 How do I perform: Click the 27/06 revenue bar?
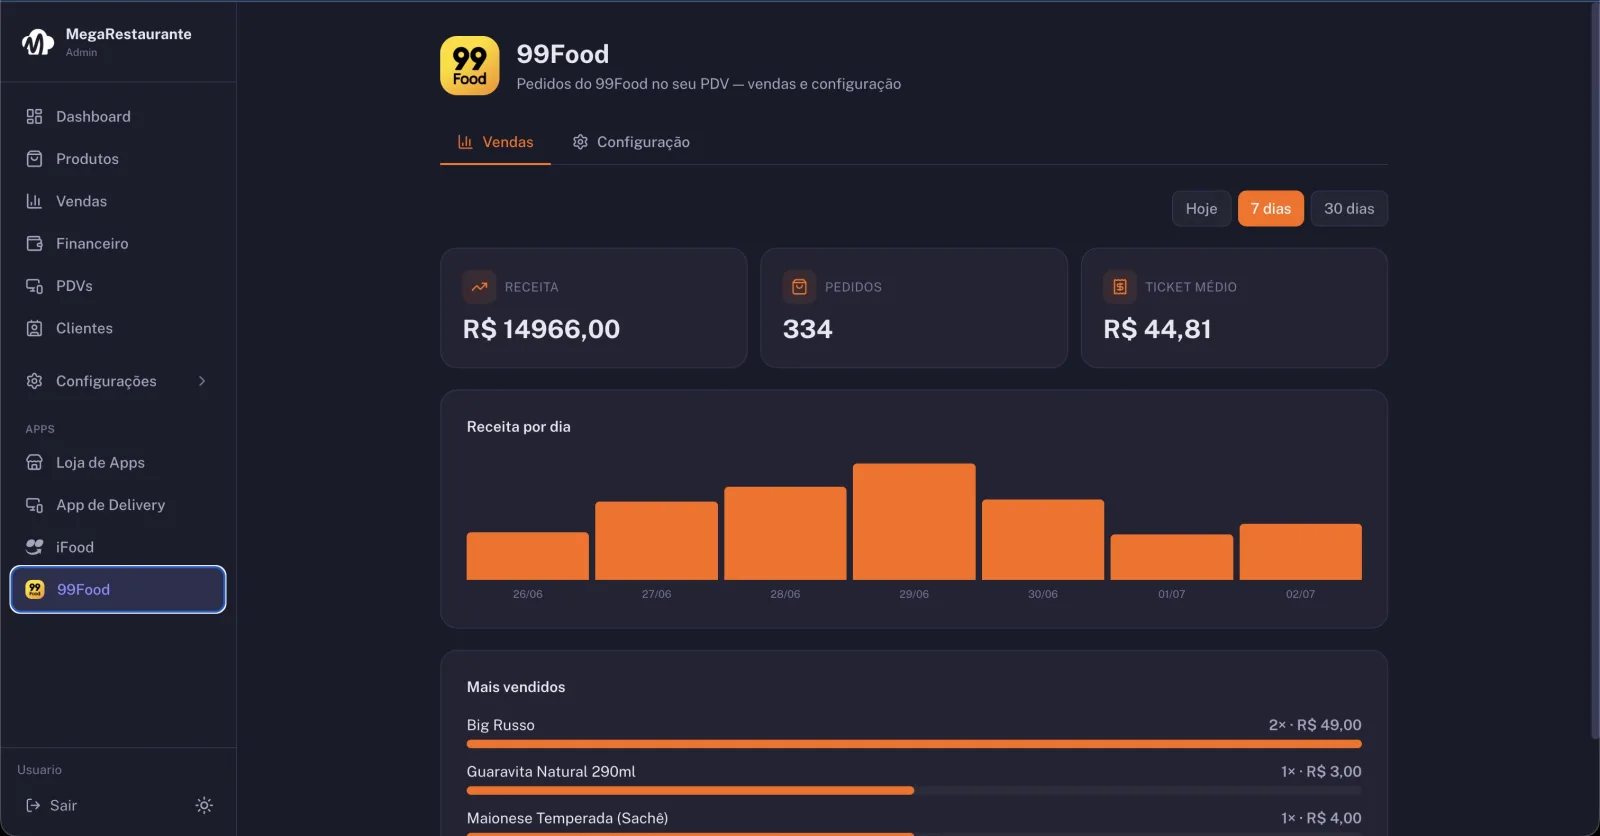coord(656,541)
